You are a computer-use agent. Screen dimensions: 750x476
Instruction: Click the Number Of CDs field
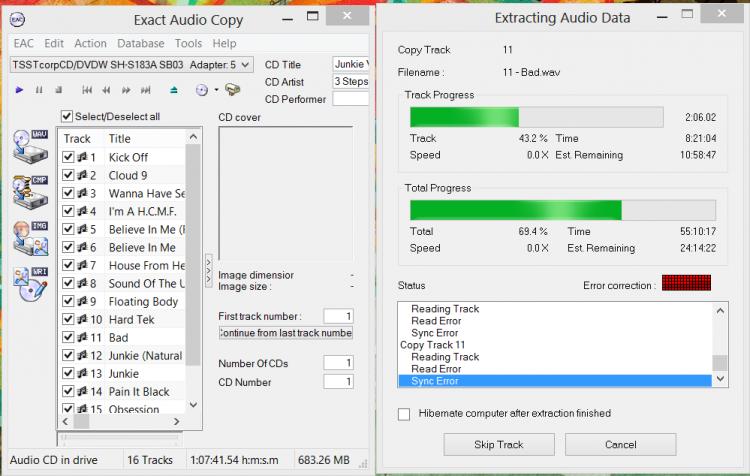point(338,363)
